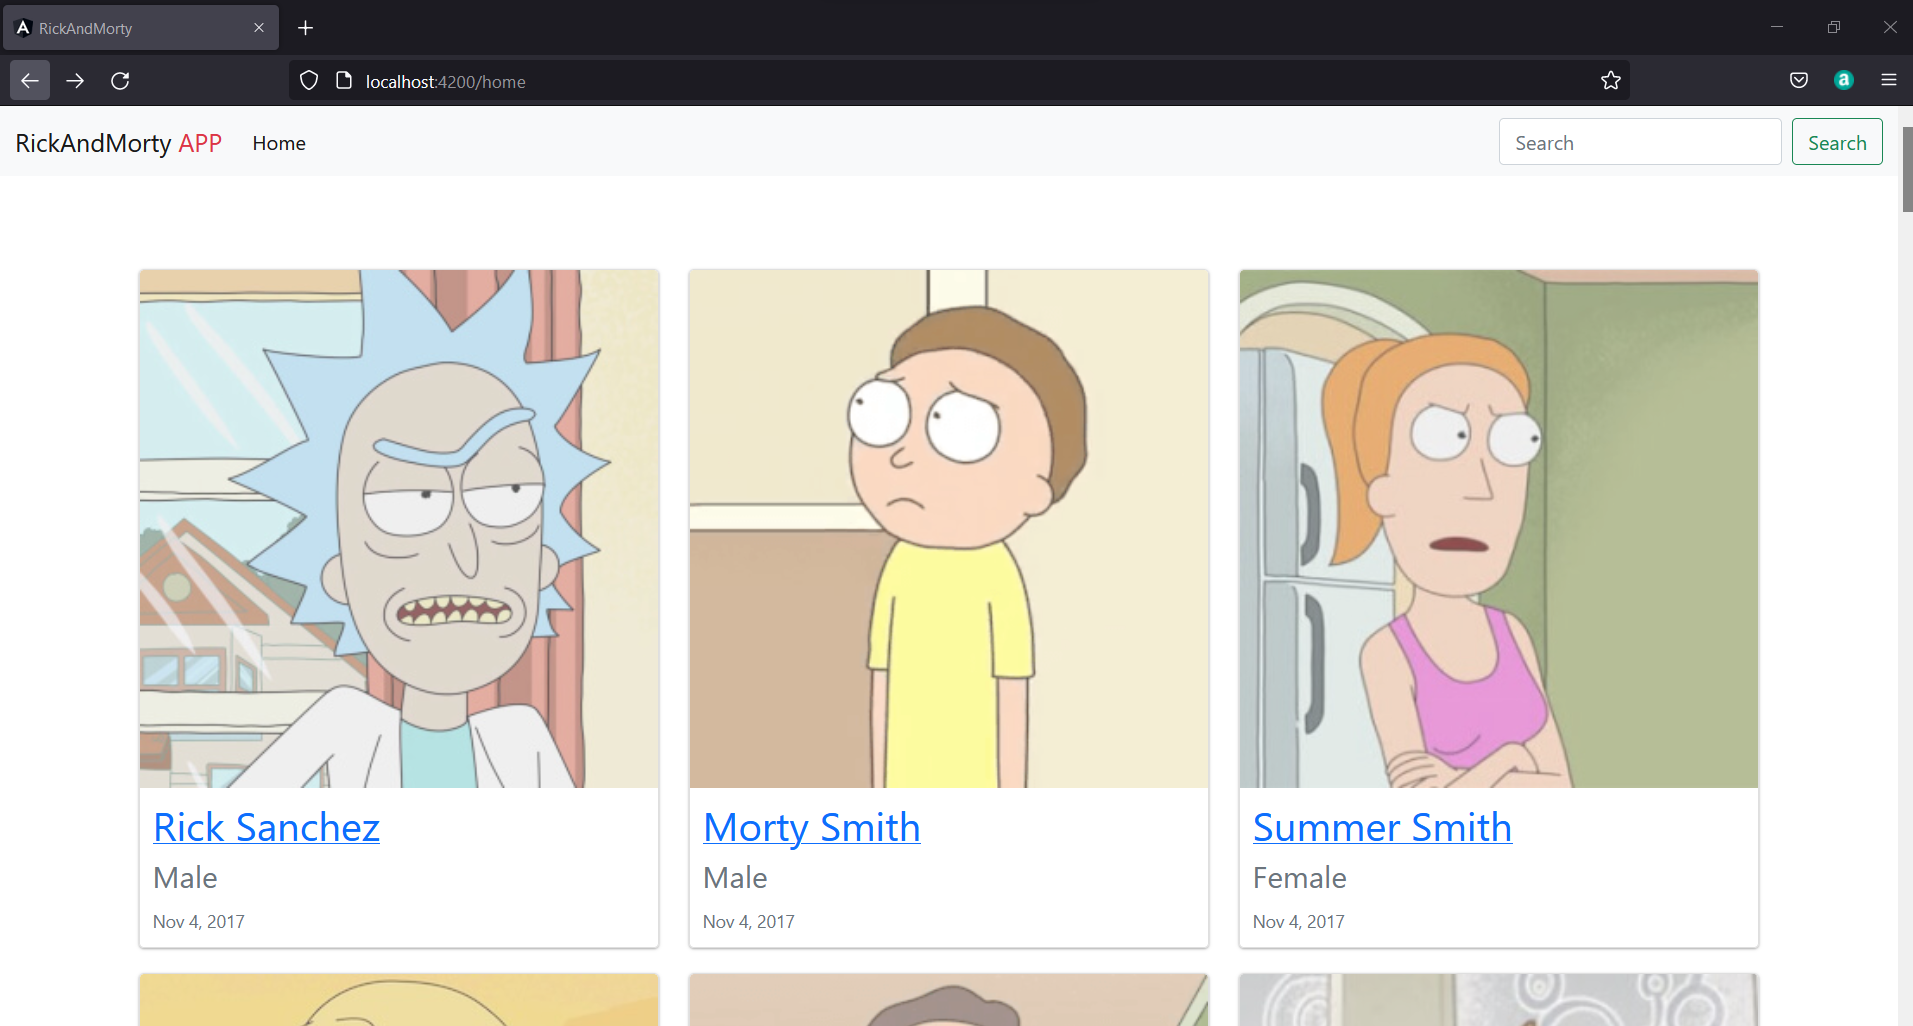Click Male under Rick Sanchez
Screen dimensions: 1913x1026
click(185, 878)
